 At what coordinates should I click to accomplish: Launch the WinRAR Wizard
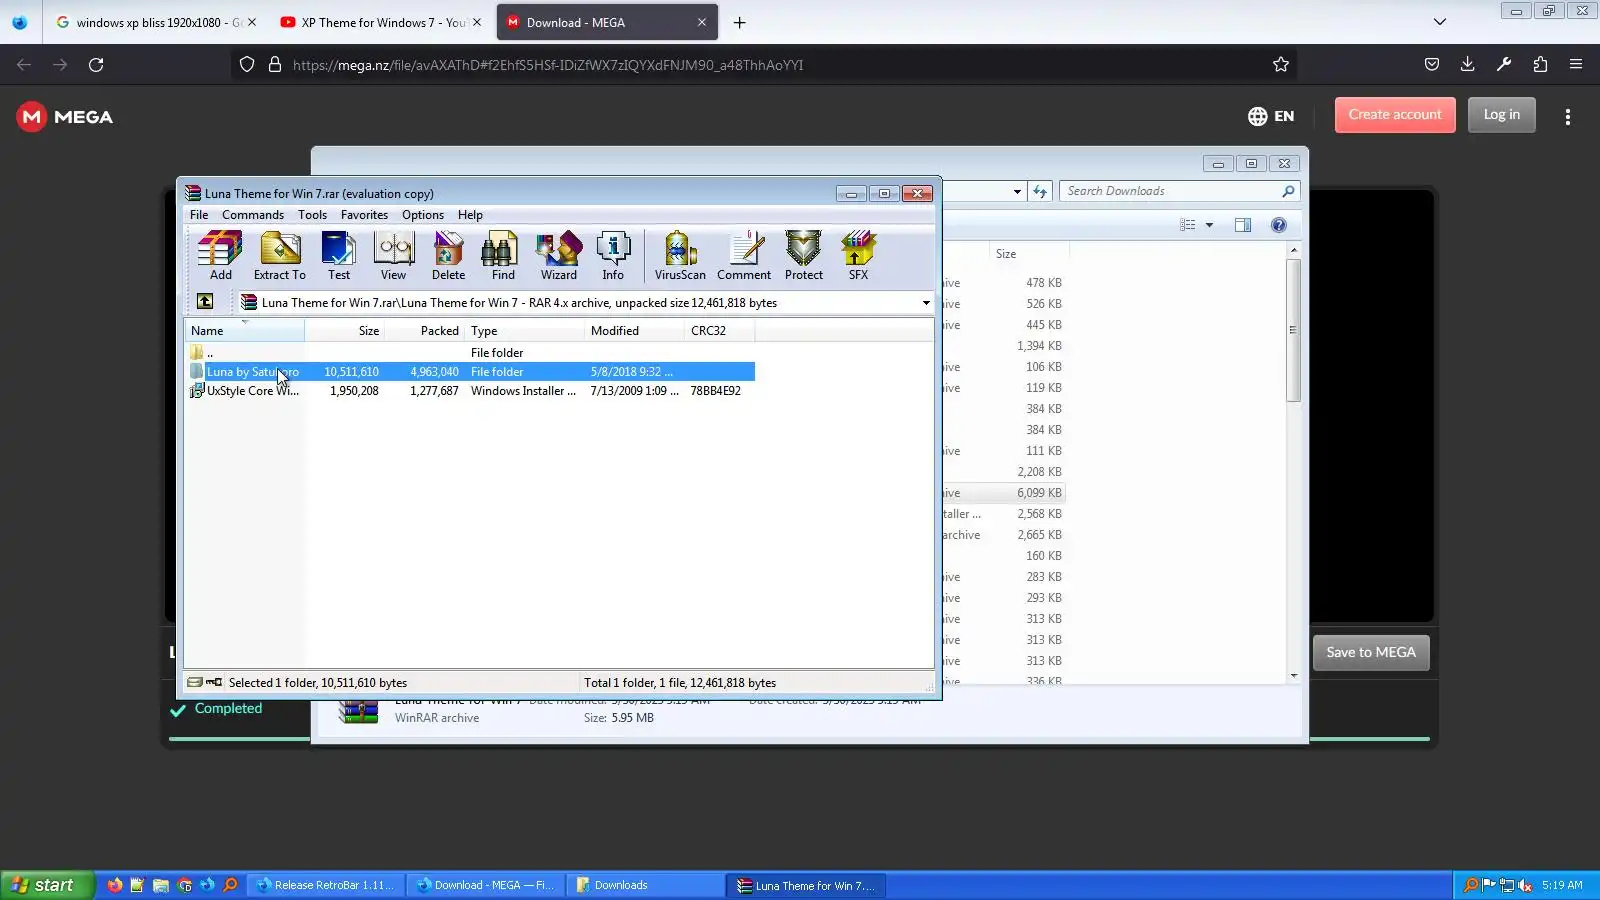pos(559,256)
